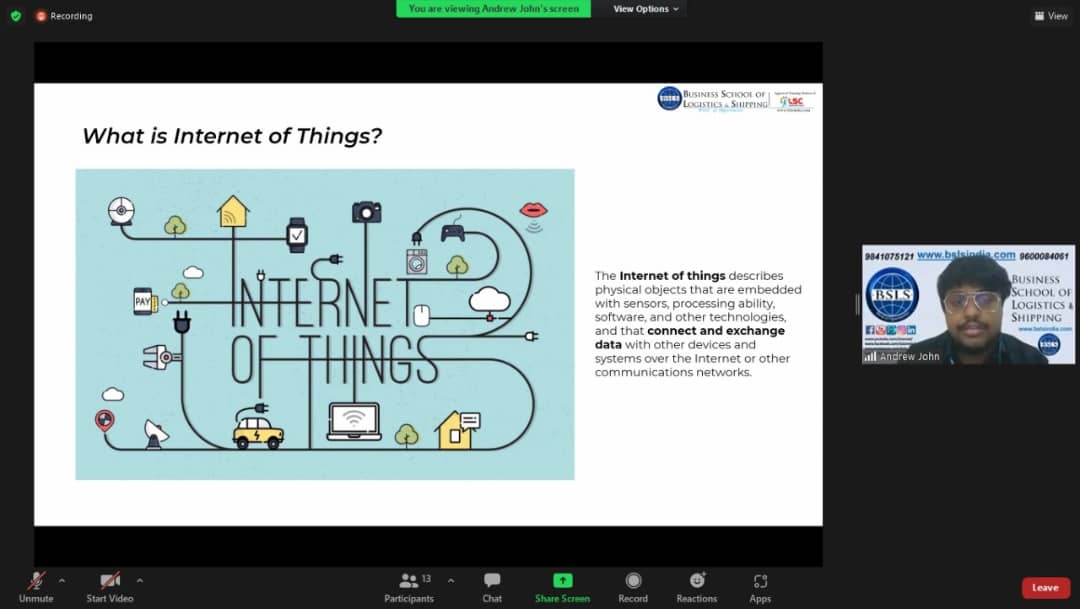The height and width of the screenshot is (609, 1080).
Task: Click the game controller icon in the illustration
Action: [x=453, y=232]
